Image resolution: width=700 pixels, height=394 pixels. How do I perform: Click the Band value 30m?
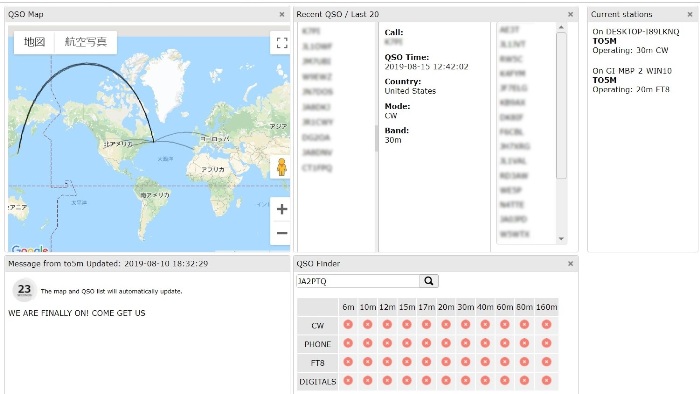click(x=393, y=140)
